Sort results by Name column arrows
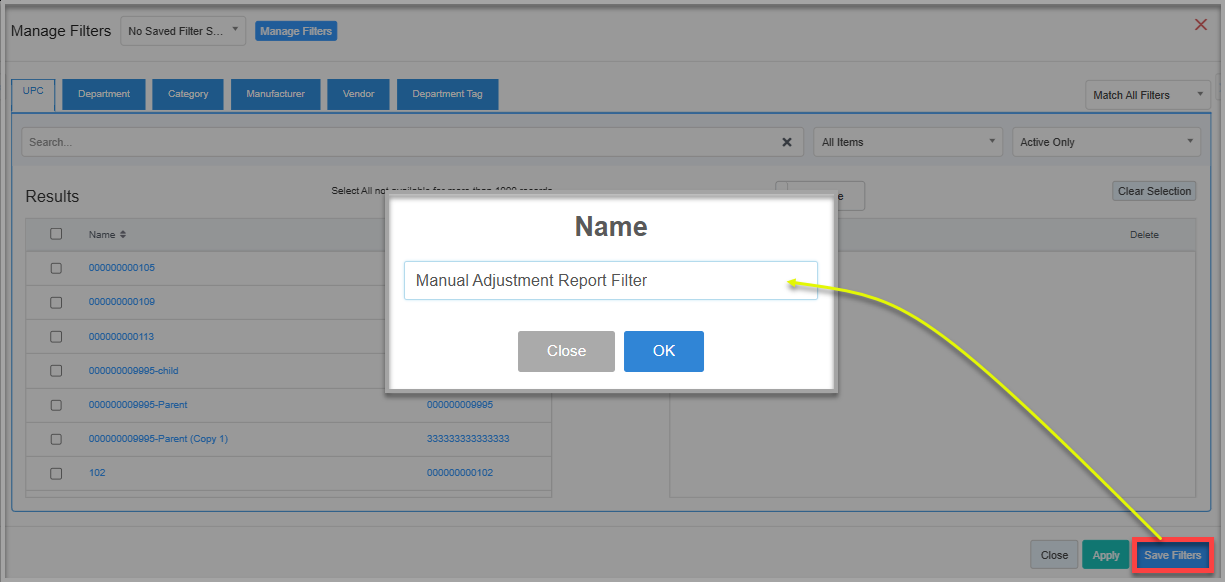This screenshot has height=582, width=1225. [x=123, y=235]
